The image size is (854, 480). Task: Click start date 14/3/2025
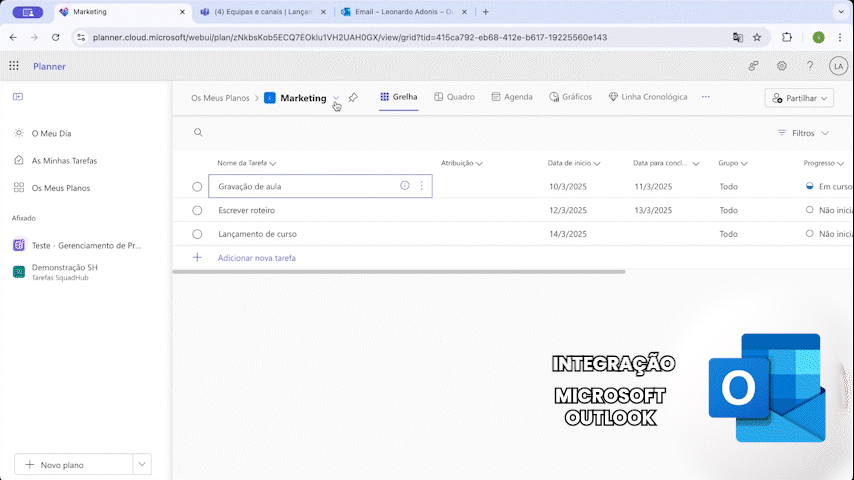click(x=568, y=234)
